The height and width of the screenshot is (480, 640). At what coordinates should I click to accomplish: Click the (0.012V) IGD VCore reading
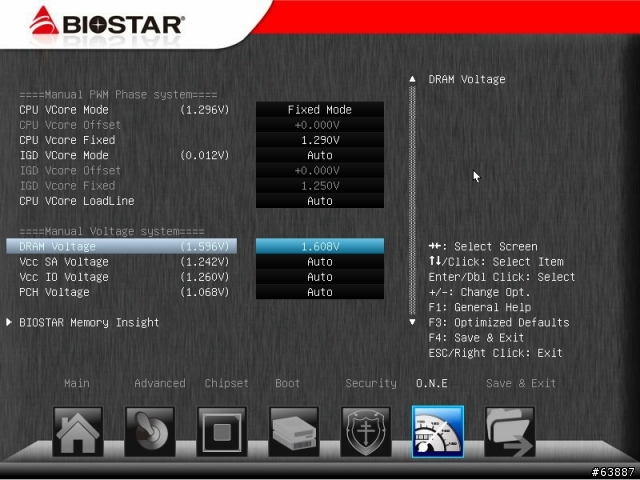pyautogui.click(x=204, y=155)
